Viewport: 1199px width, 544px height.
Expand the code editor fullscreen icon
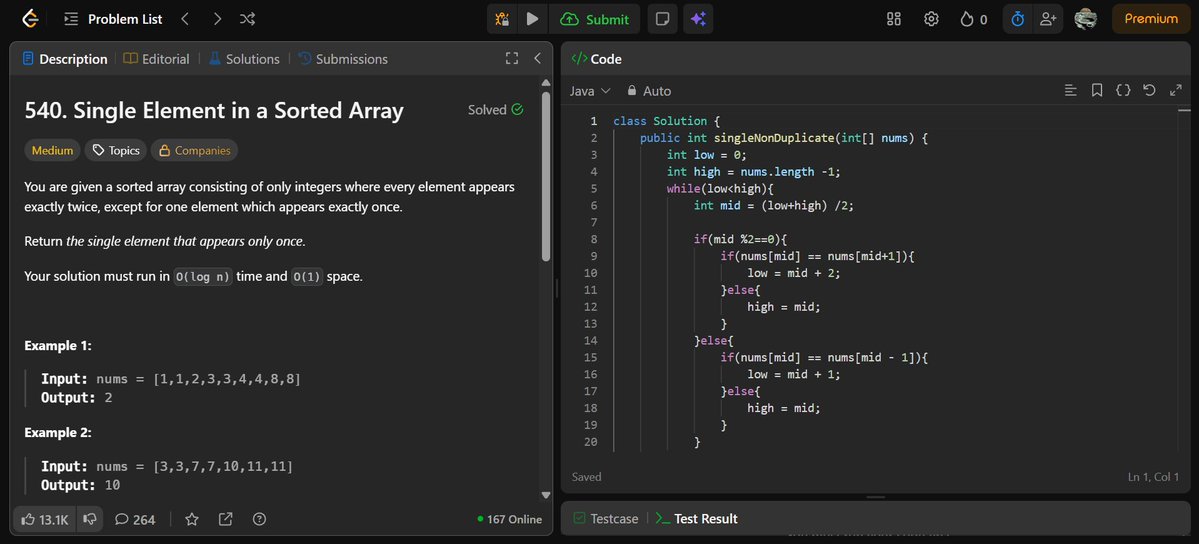coord(1175,90)
